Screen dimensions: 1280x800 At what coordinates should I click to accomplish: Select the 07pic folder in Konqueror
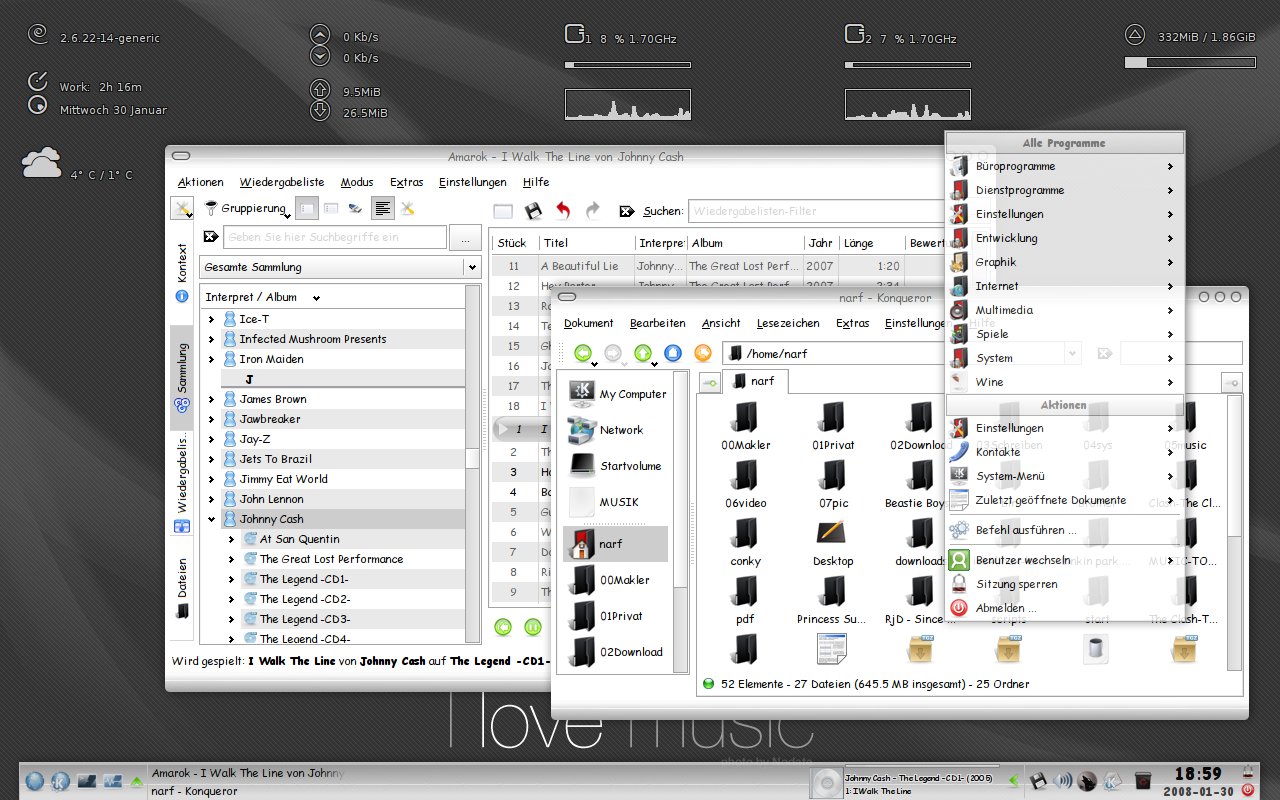833,483
